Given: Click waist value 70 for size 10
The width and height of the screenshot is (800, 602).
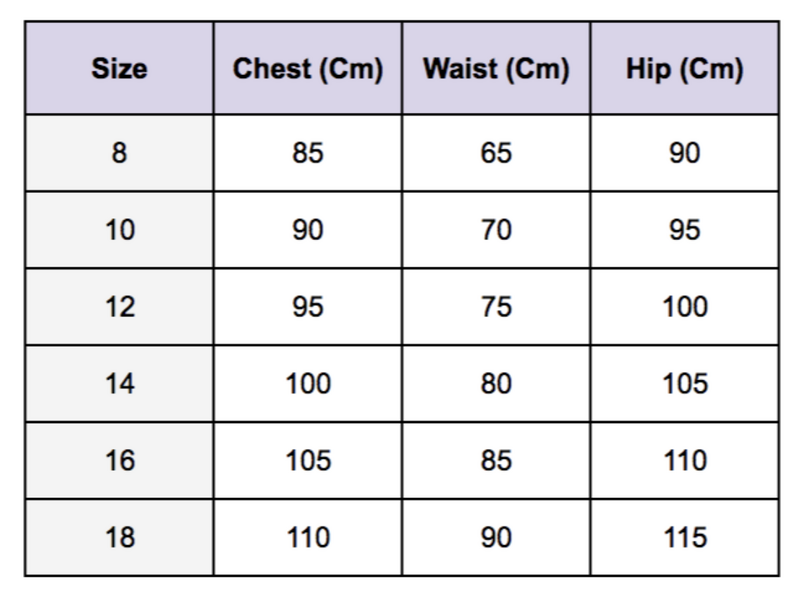Looking at the screenshot, I should (496, 230).
